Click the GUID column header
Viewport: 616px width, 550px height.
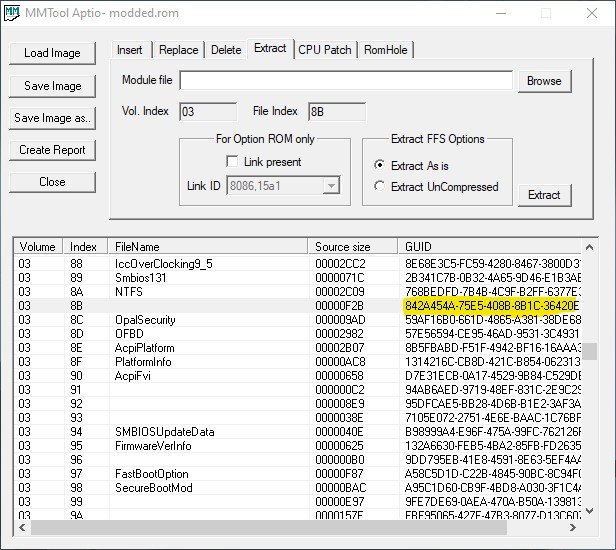[x=490, y=247]
